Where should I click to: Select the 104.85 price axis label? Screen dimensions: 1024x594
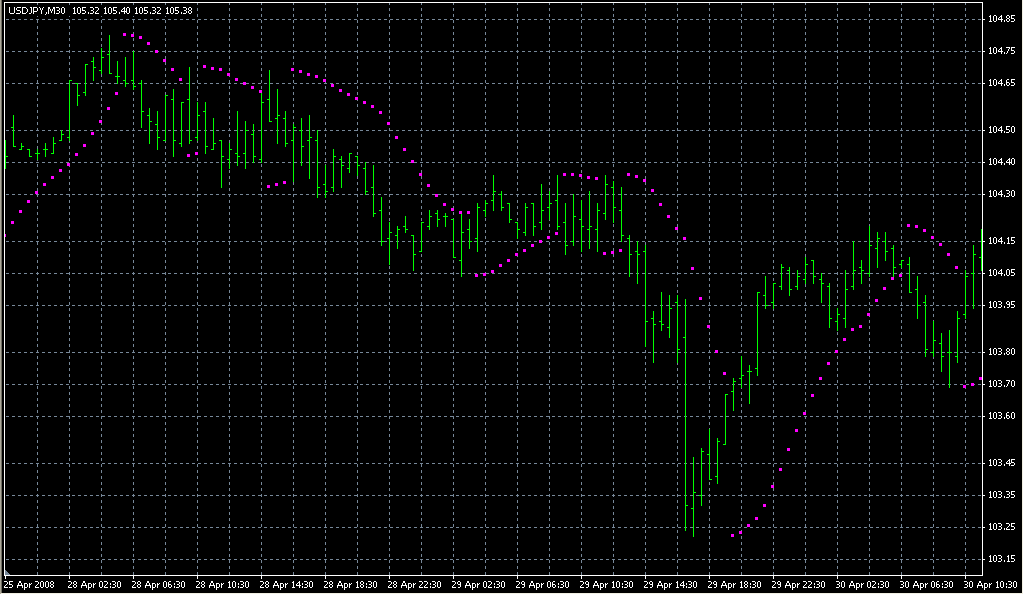(x=1001, y=19)
